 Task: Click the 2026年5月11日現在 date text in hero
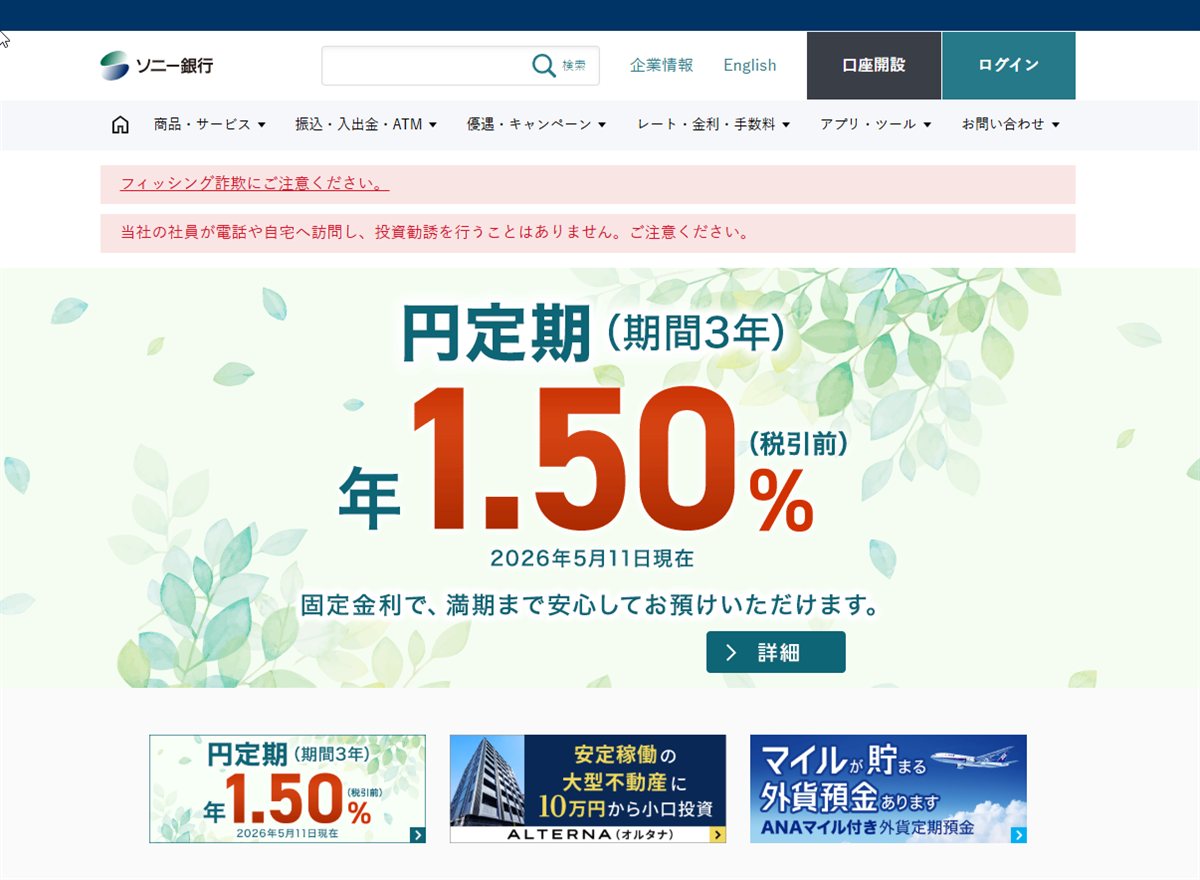click(592, 558)
